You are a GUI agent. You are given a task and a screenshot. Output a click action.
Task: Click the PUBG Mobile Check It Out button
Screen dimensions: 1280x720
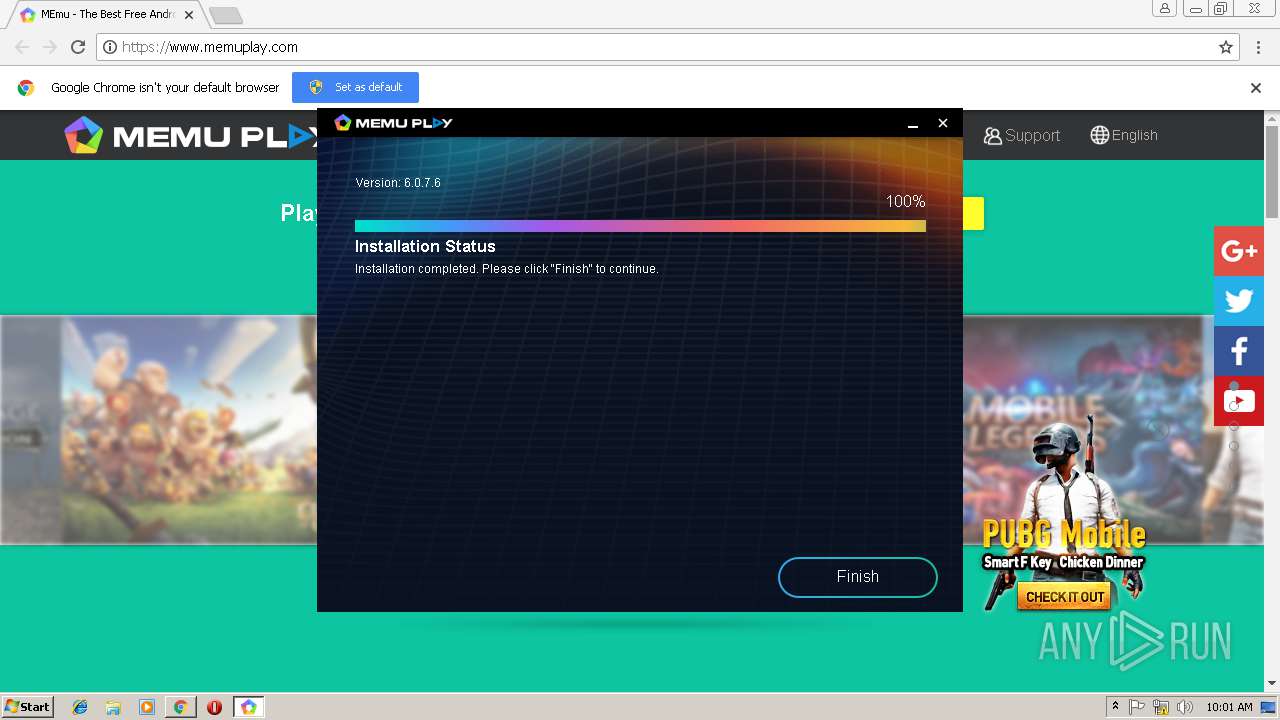click(x=1065, y=597)
